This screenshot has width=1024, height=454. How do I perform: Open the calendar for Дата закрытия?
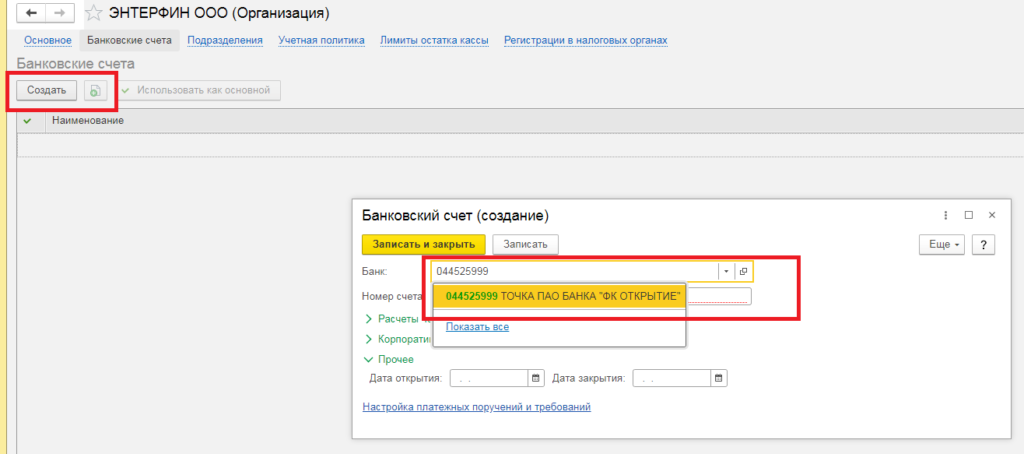tap(718, 378)
